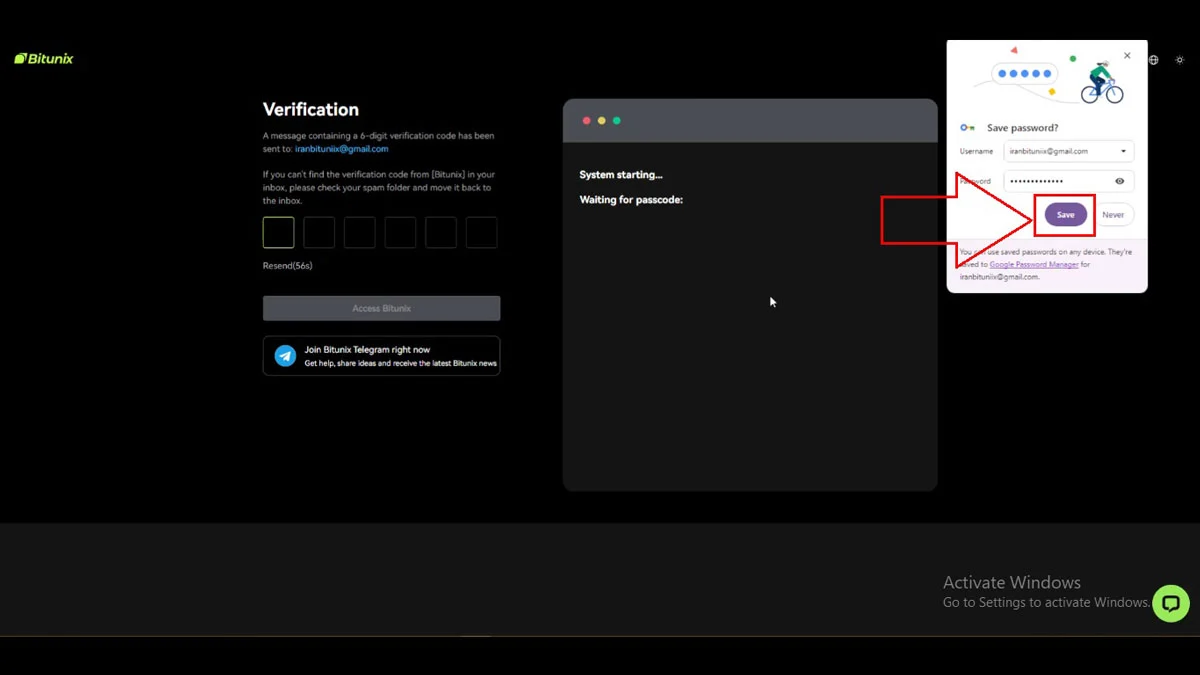Click the 'Waiting for passcode:' text
The height and width of the screenshot is (675, 1200).
631,200
